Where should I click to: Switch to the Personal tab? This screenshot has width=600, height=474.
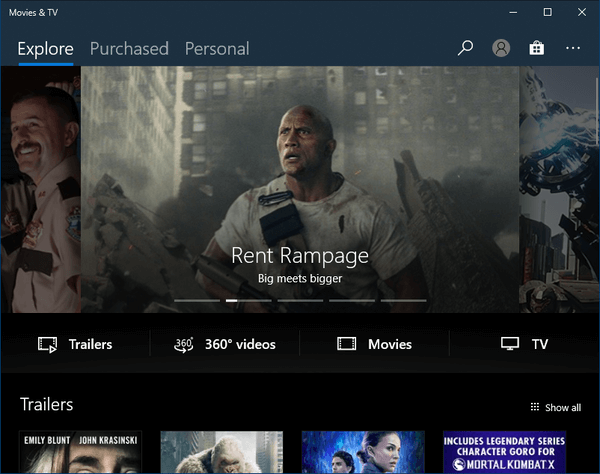(217, 49)
